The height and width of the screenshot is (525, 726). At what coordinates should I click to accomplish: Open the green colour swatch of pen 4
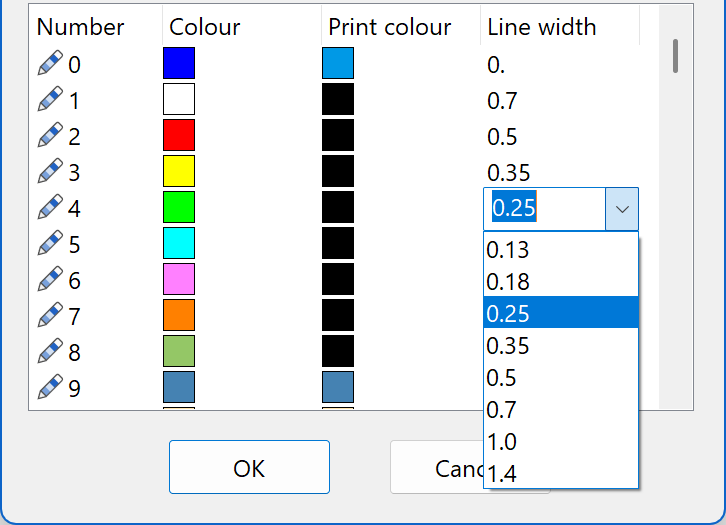(x=179, y=207)
